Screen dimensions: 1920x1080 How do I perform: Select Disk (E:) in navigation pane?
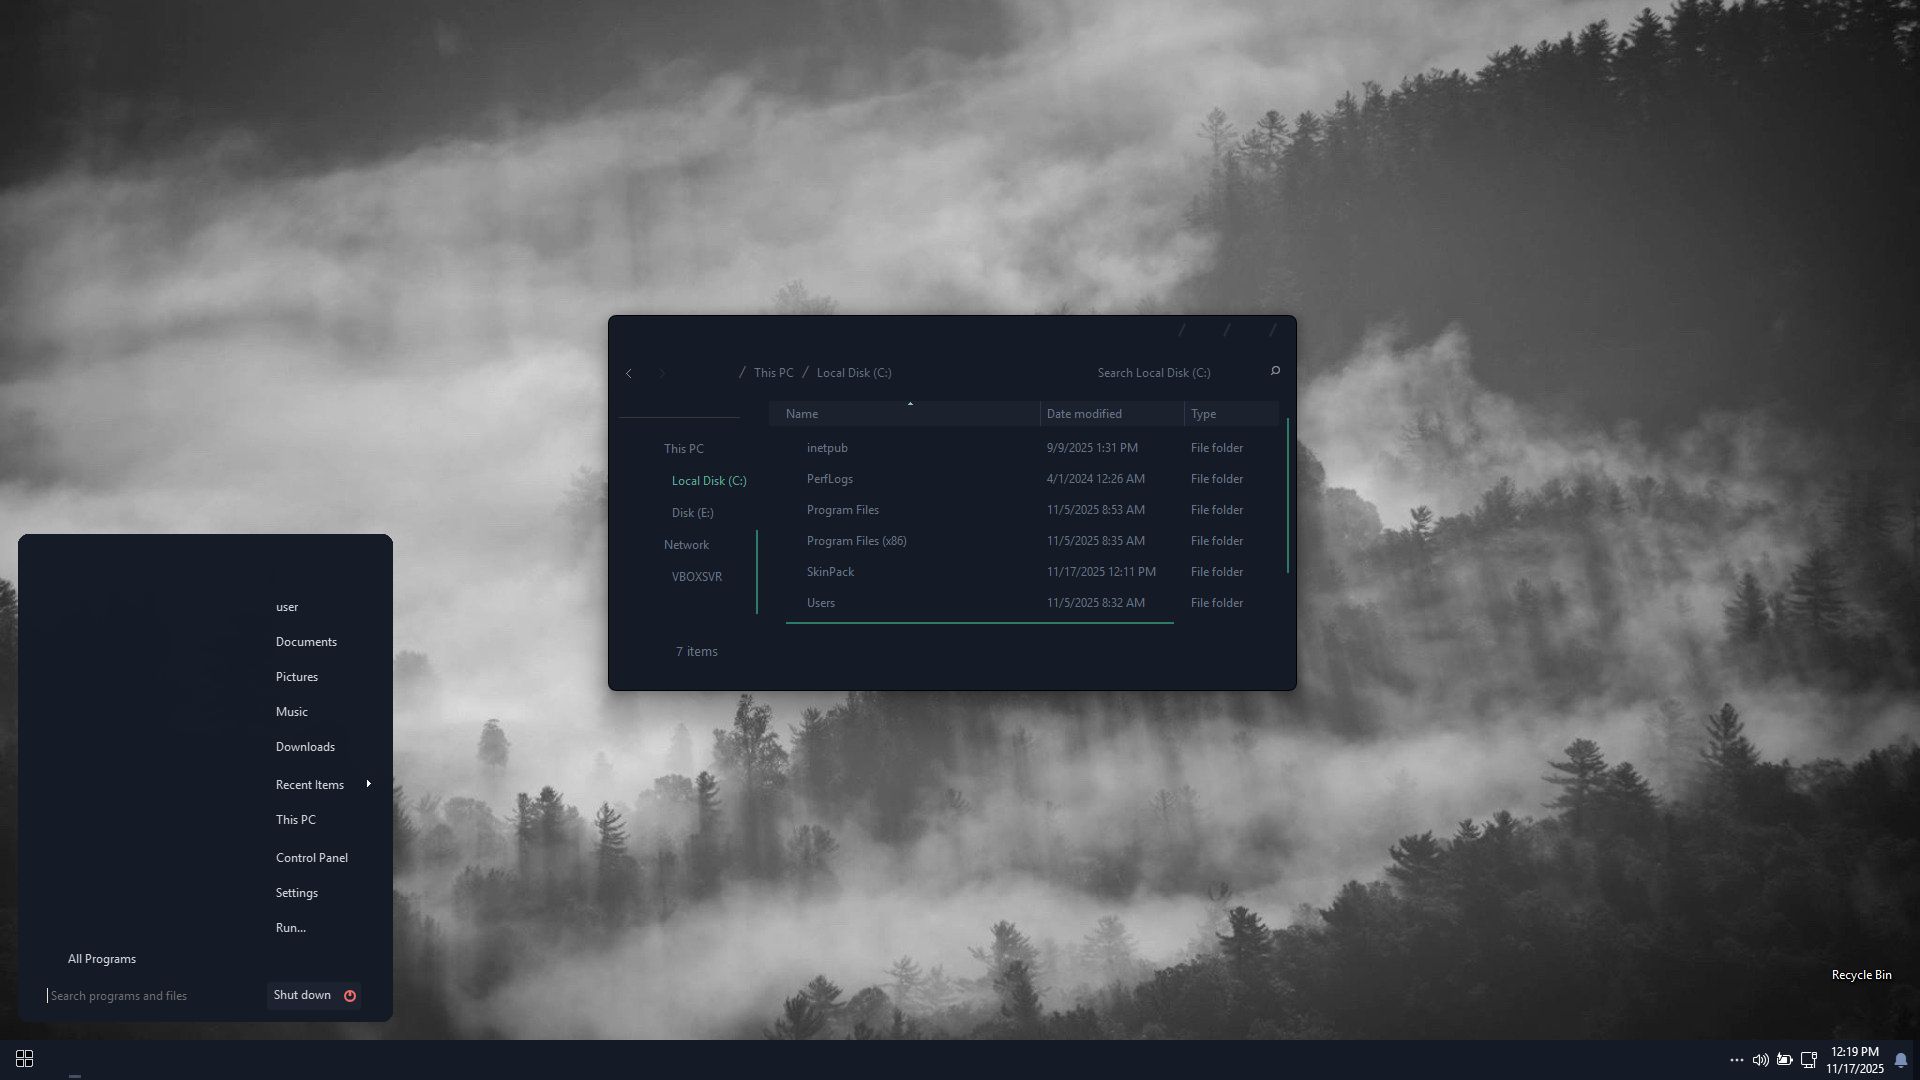click(x=692, y=513)
